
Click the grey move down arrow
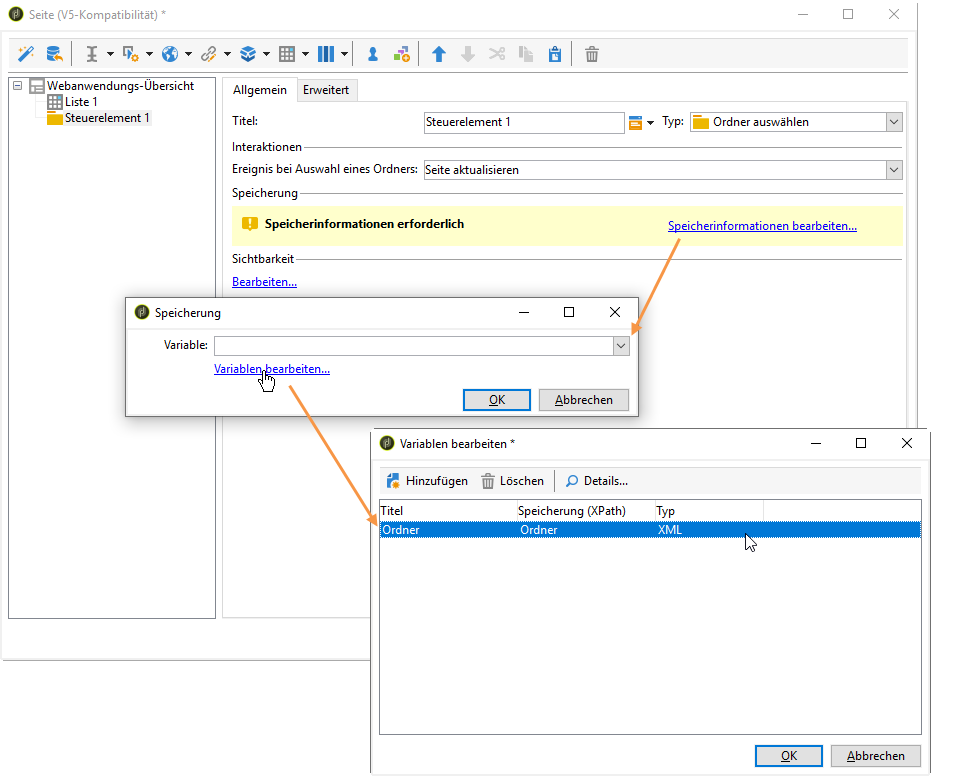(x=467, y=54)
